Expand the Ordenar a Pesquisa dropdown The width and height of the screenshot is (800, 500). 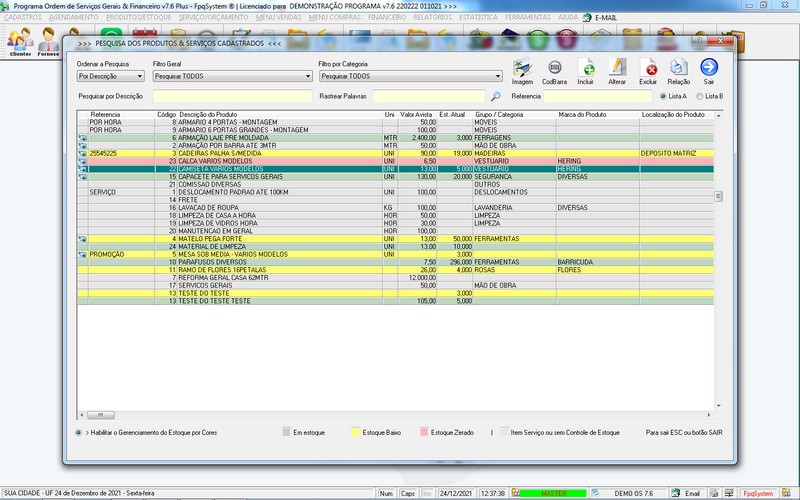click(140, 76)
